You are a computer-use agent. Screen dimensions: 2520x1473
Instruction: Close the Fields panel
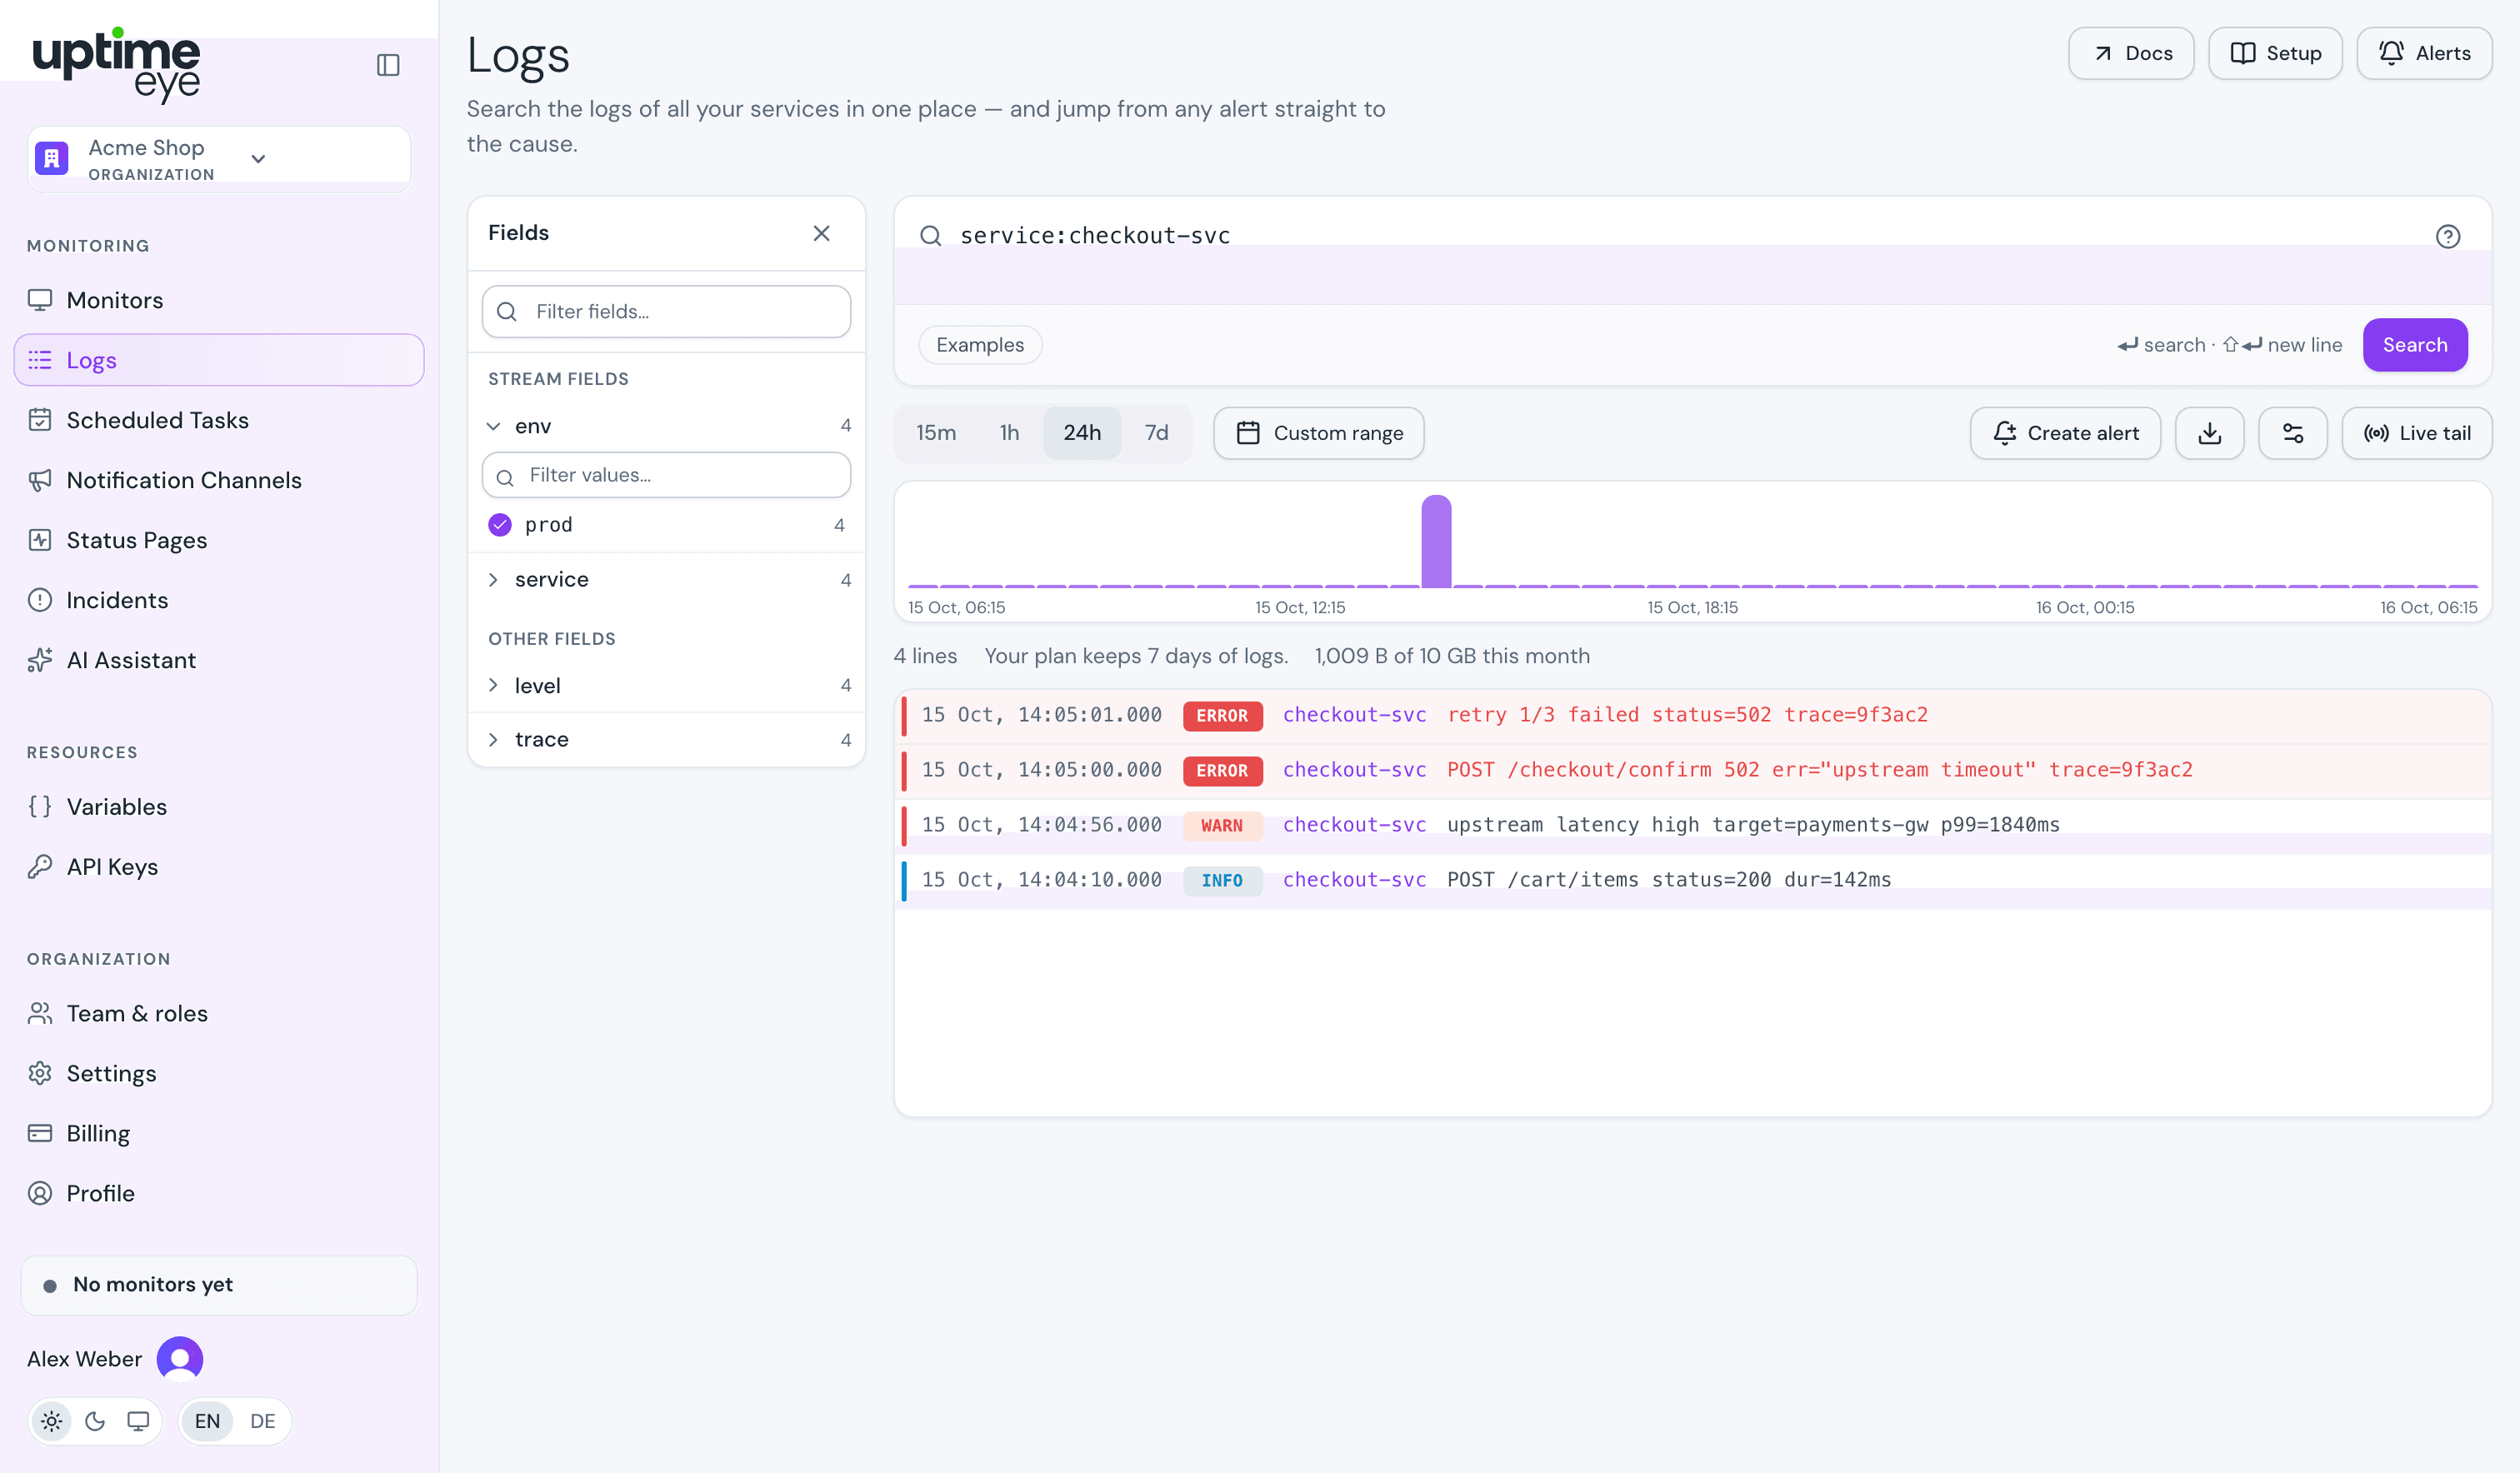(x=821, y=233)
